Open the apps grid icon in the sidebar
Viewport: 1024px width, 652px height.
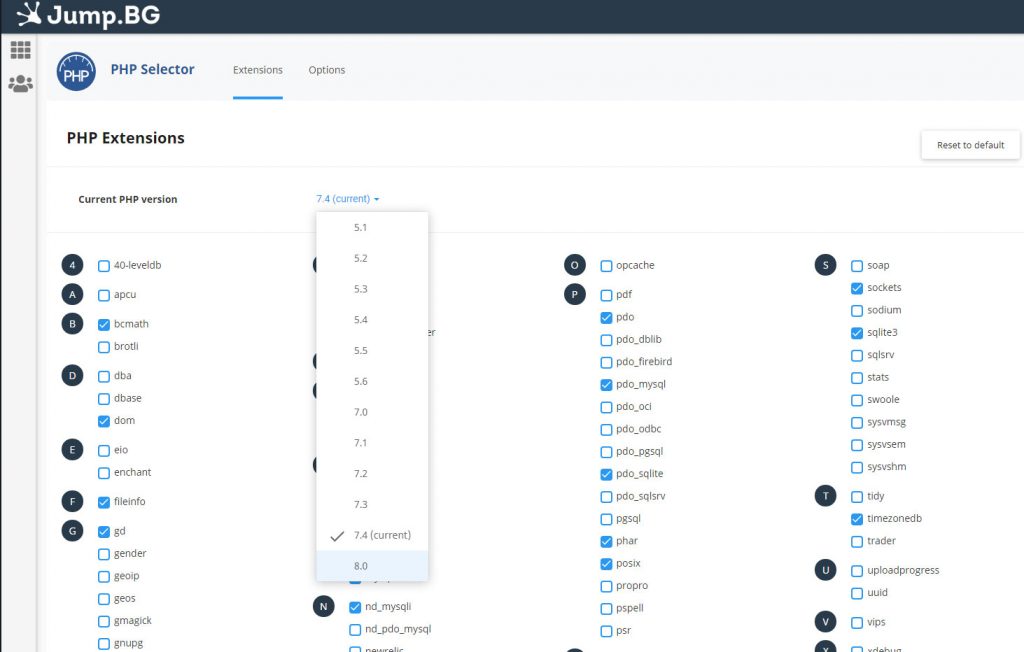pyautogui.click(x=20, y=48)
